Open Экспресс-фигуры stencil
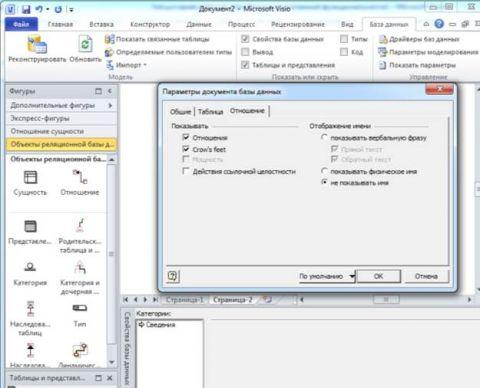The image size is (480, 388). coord(62,118)
